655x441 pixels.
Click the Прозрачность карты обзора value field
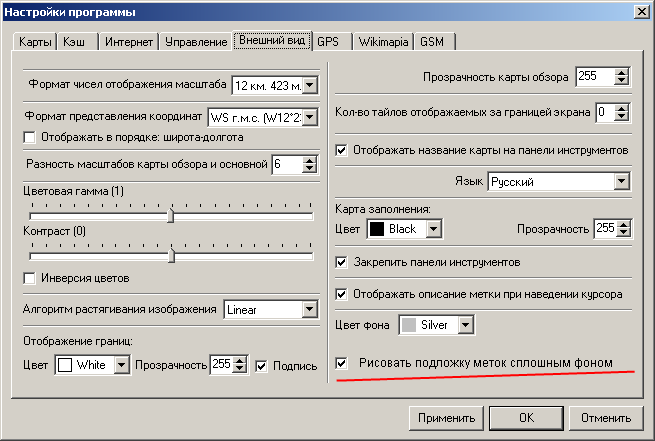pos(592,77)
